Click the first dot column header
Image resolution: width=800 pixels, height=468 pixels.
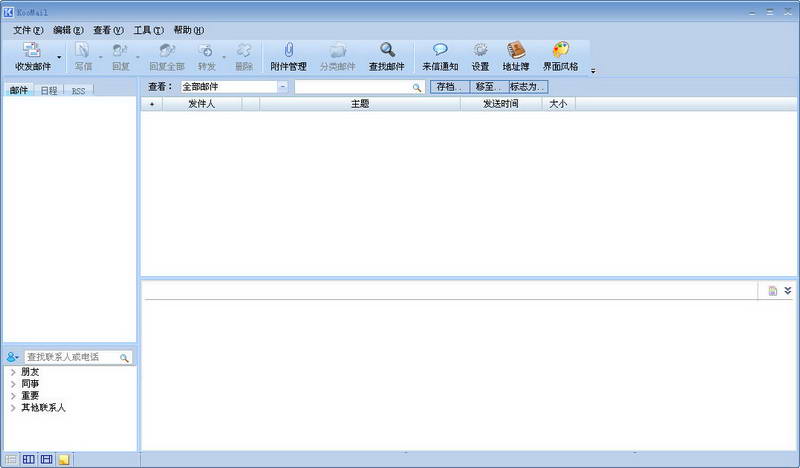152,104
